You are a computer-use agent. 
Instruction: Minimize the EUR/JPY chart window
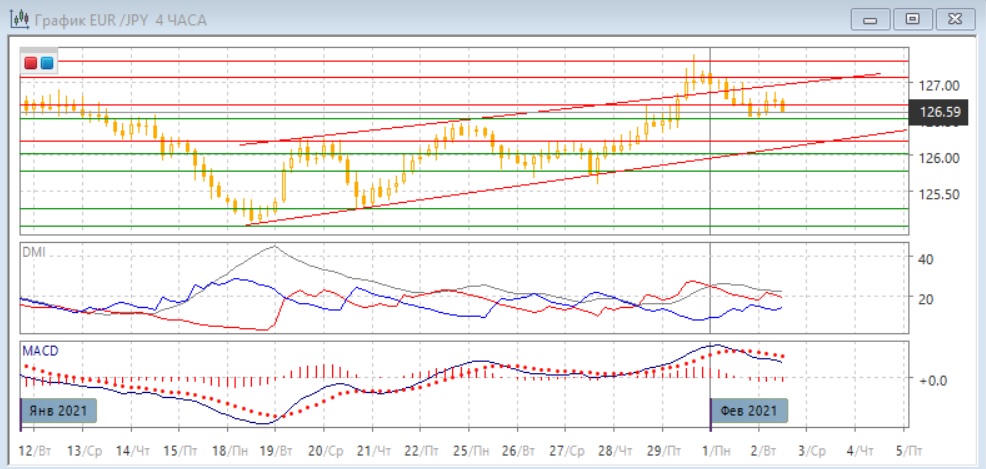point(870,20)
